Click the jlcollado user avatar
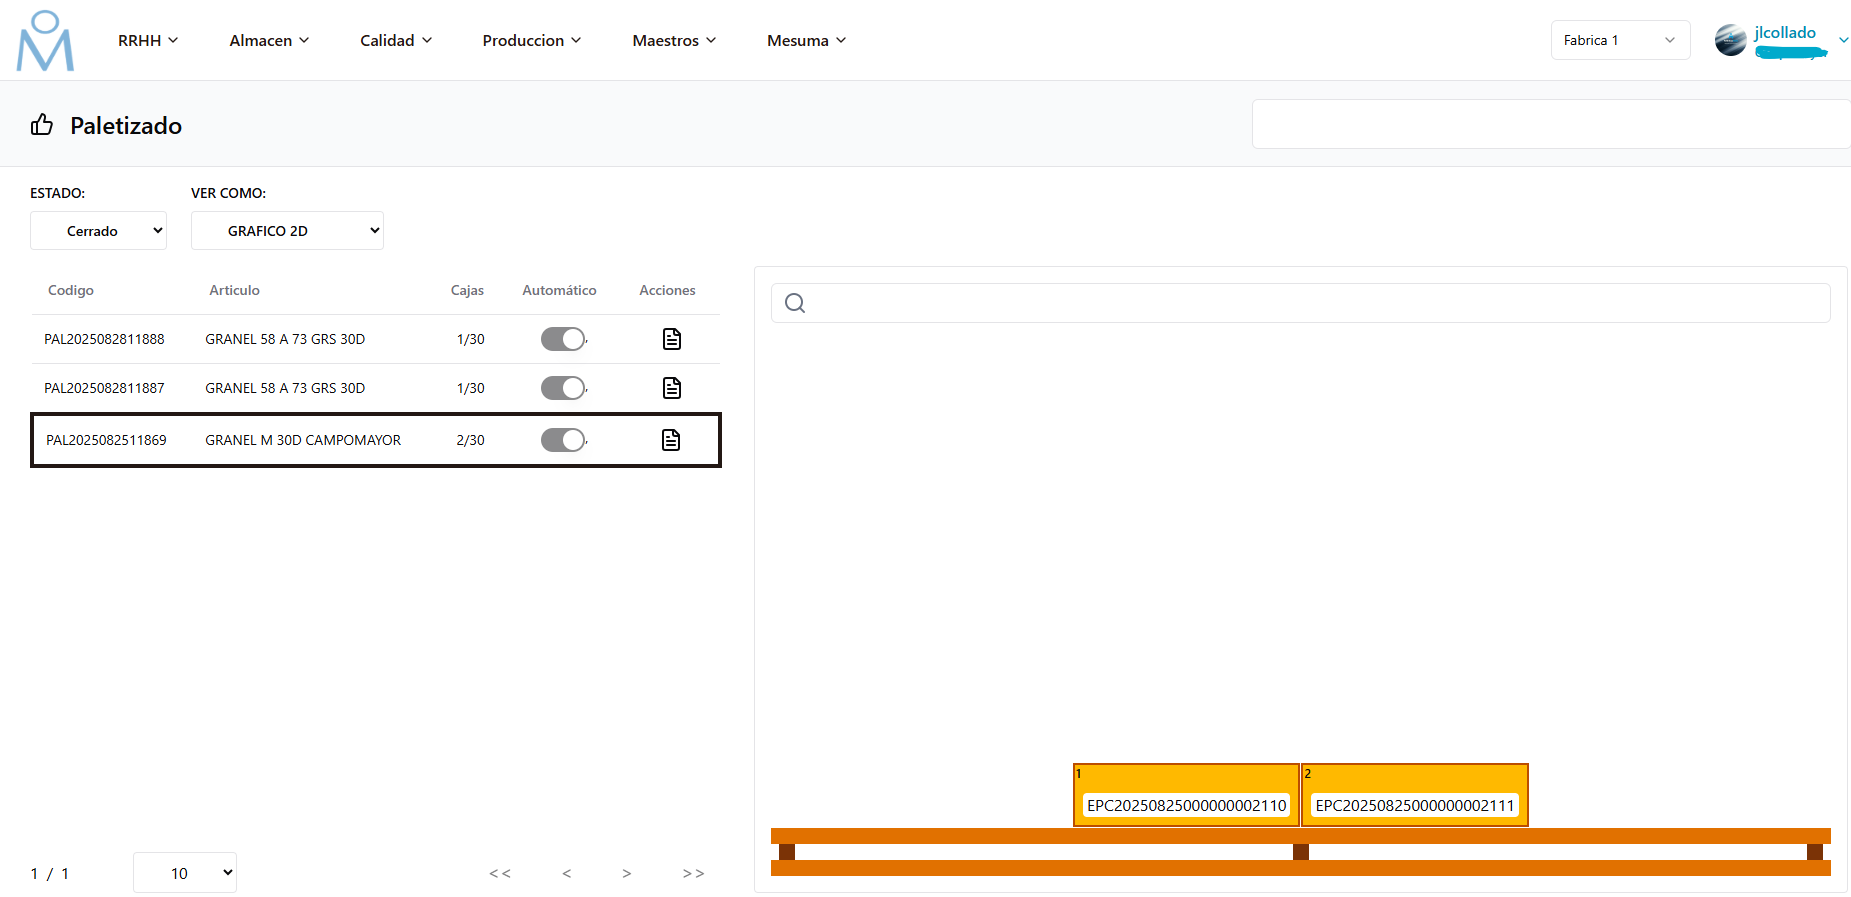The image size is (1851, 897). (x=1730, y=40)
